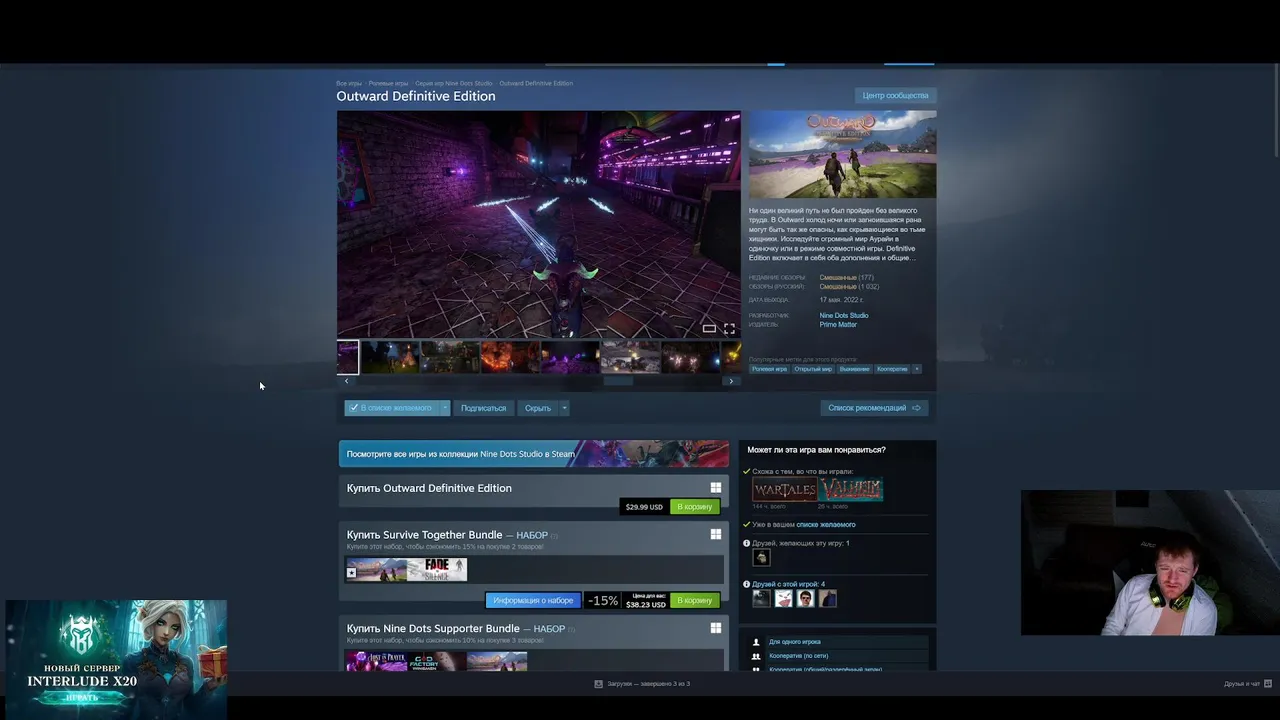Click the page vertical scrollbar

[x=1275, y=110]
